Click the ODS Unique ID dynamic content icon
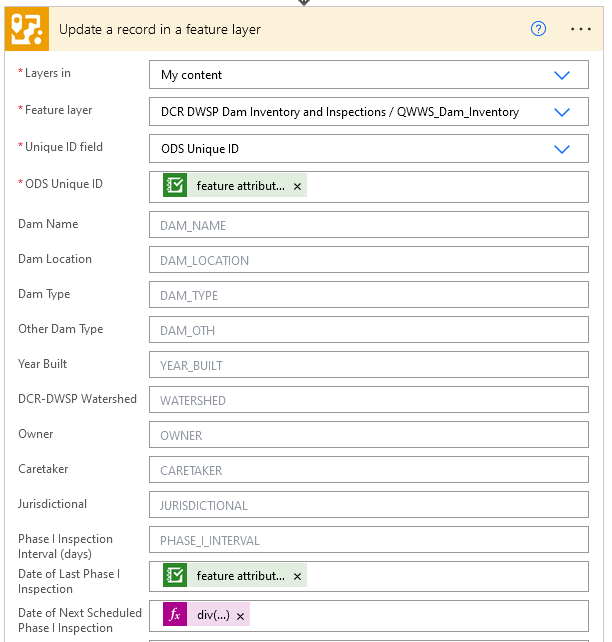 pos(175,185)
